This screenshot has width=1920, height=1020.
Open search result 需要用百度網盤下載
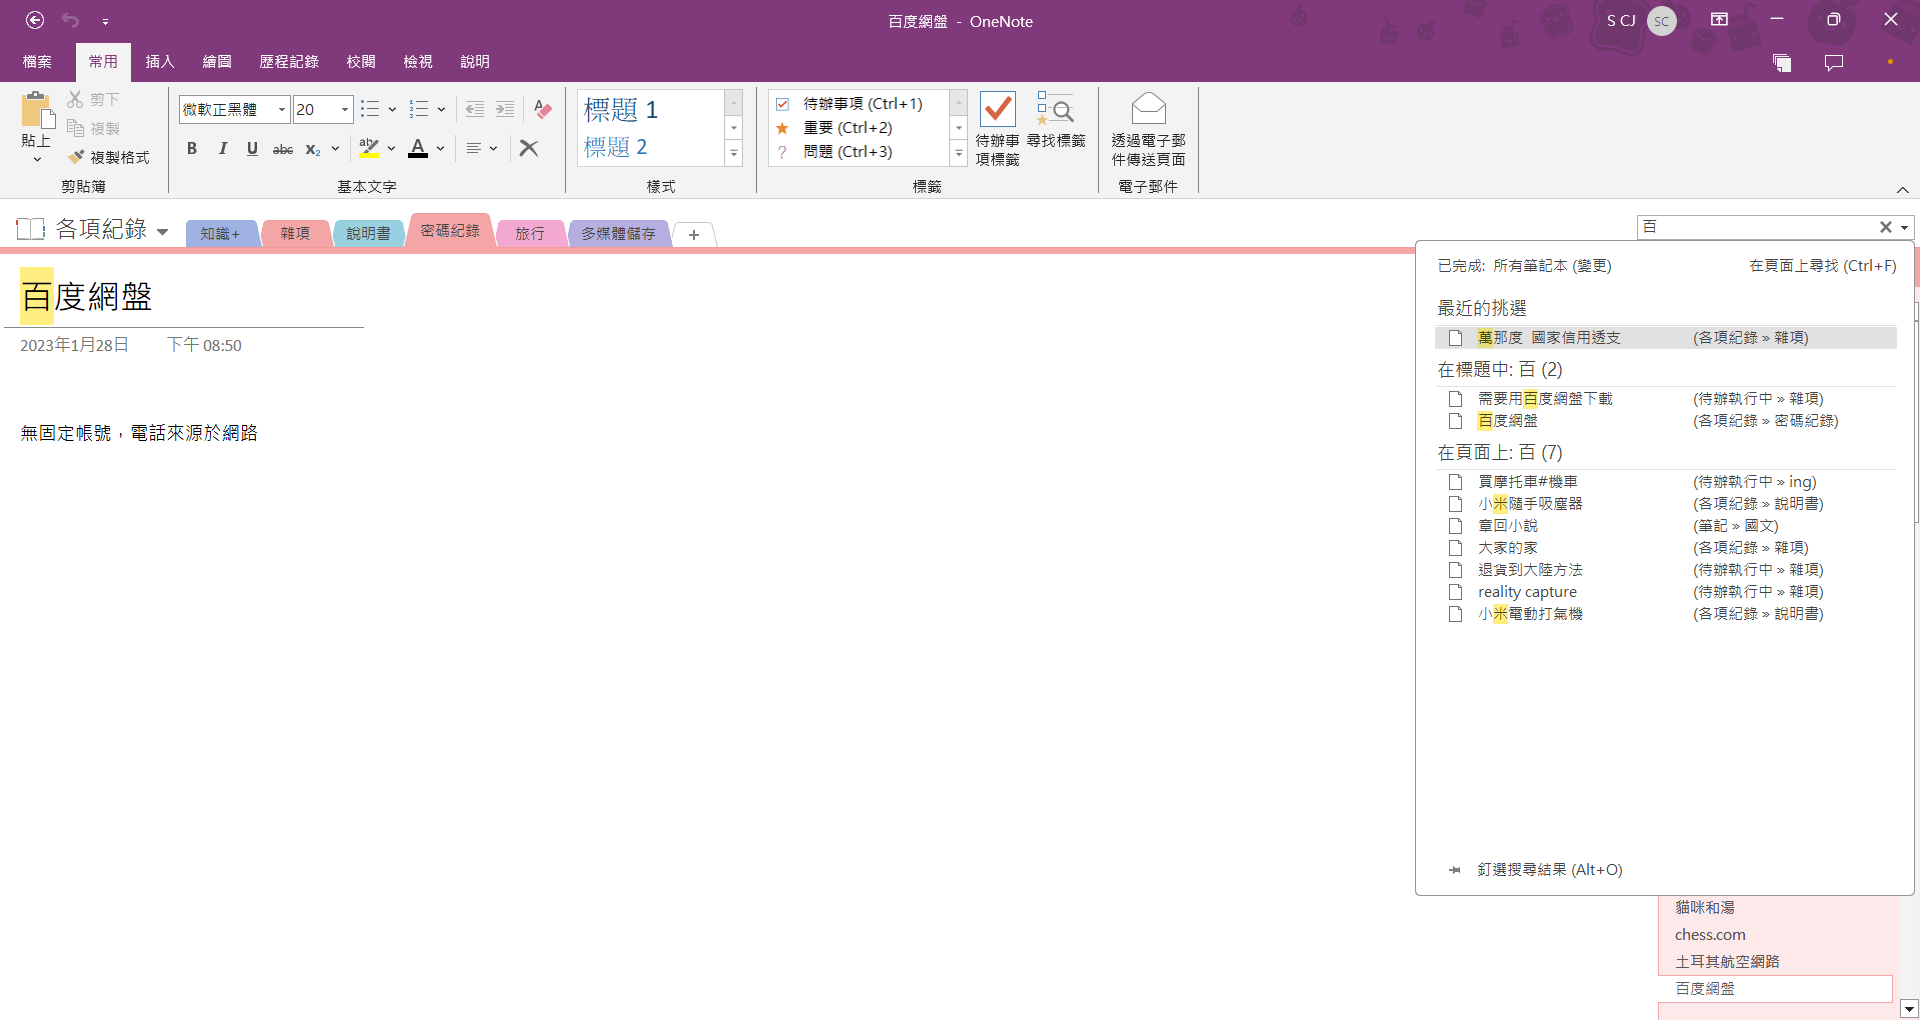pyautogui.click(x=1665, y=399)
